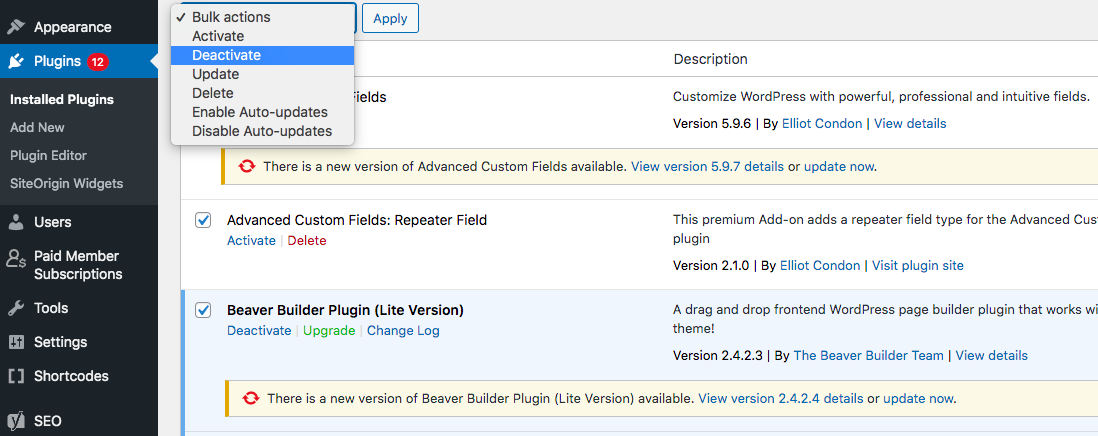Click the Paid Member Subscriptions icon
The image size is (1098, 436).
(x=16, y=258)
